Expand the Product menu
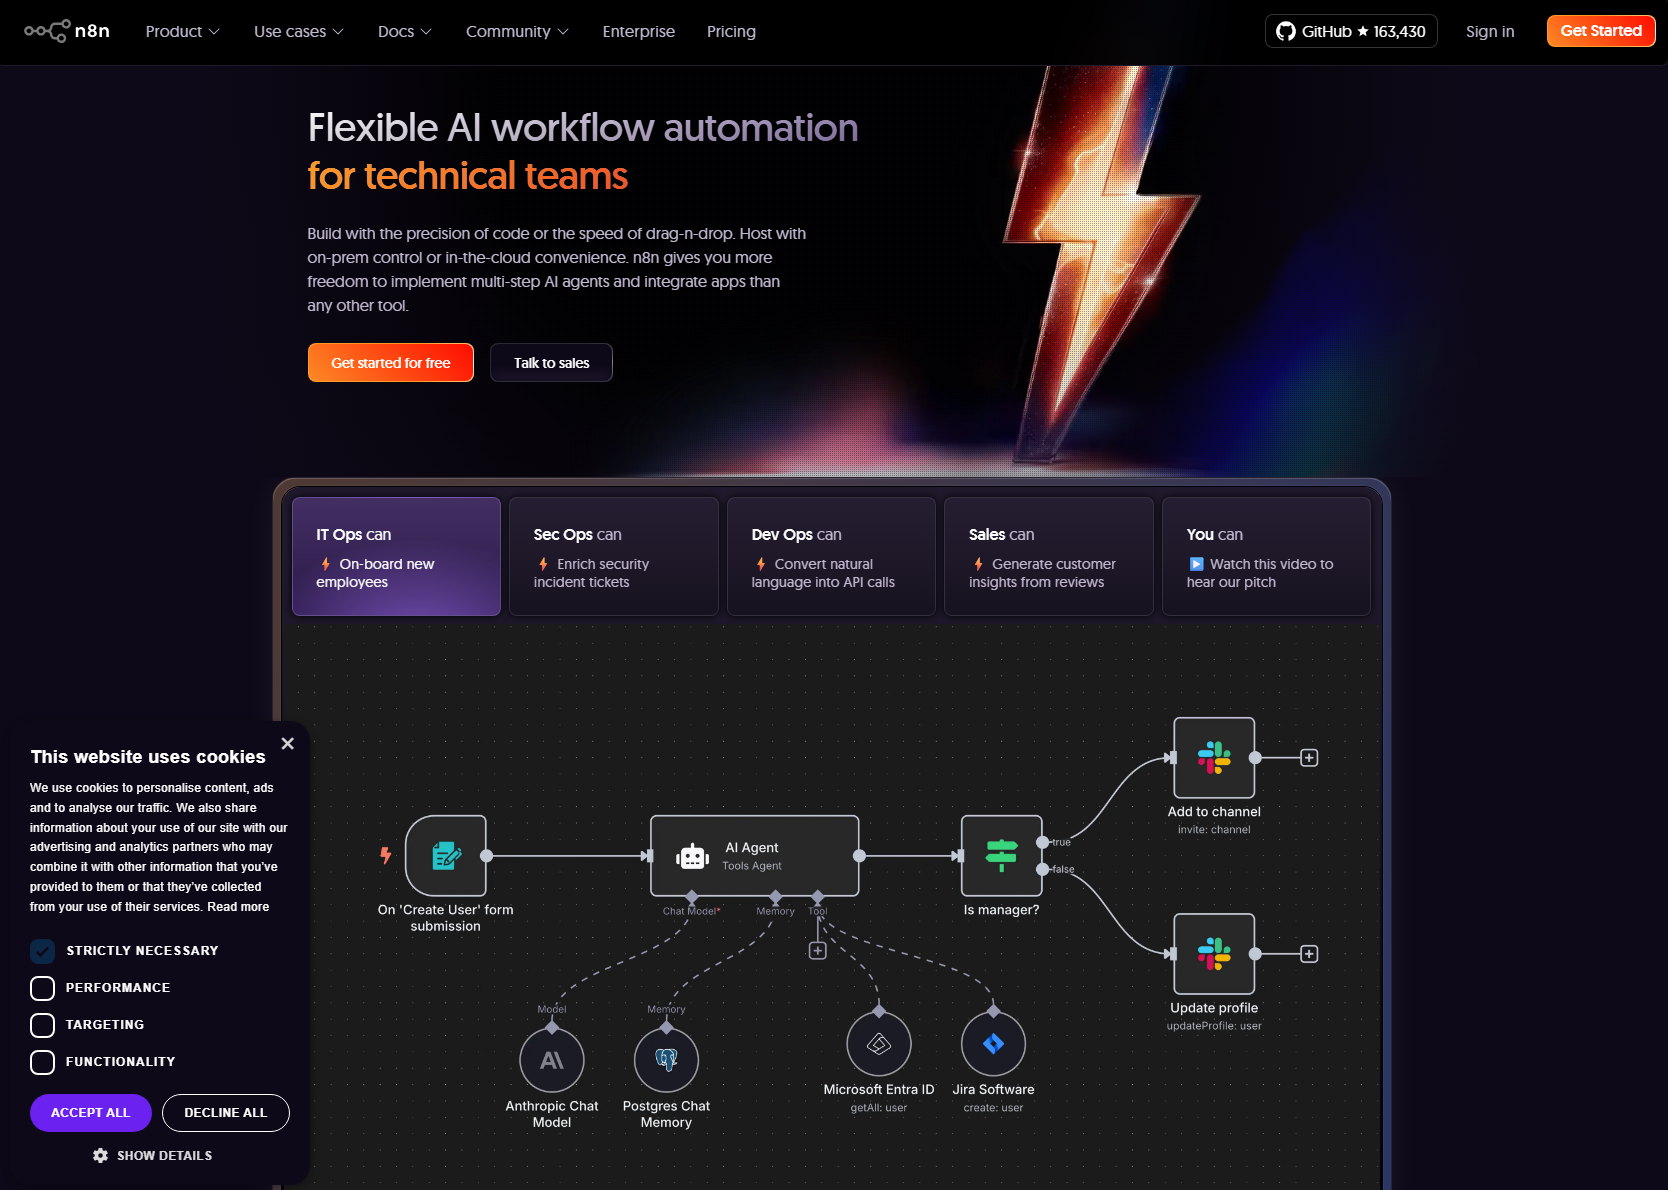The height and width of the screenshot is (1190, 1668). tap(182, 31)
